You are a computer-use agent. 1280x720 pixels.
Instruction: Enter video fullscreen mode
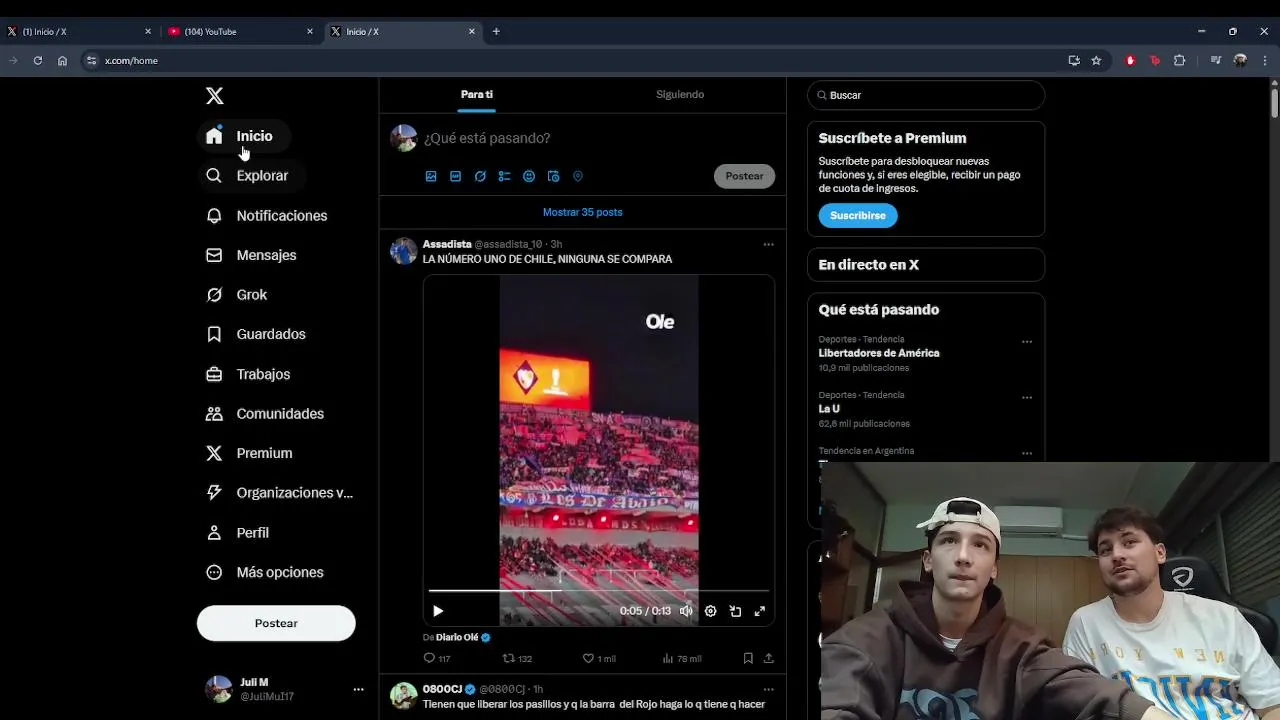click(x=759, y=611)
